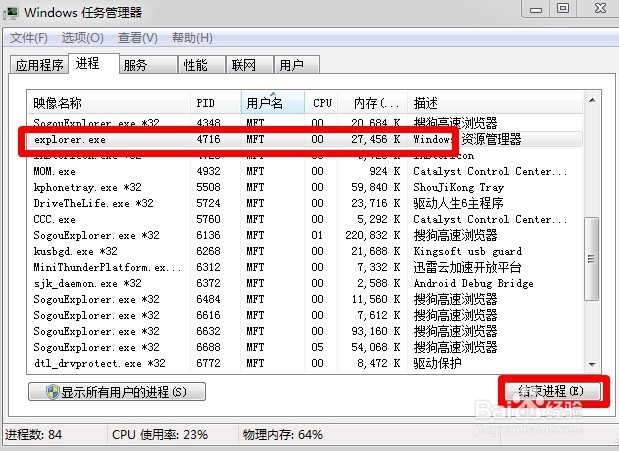Sort by 映像名称 column header

pos(109,103)
